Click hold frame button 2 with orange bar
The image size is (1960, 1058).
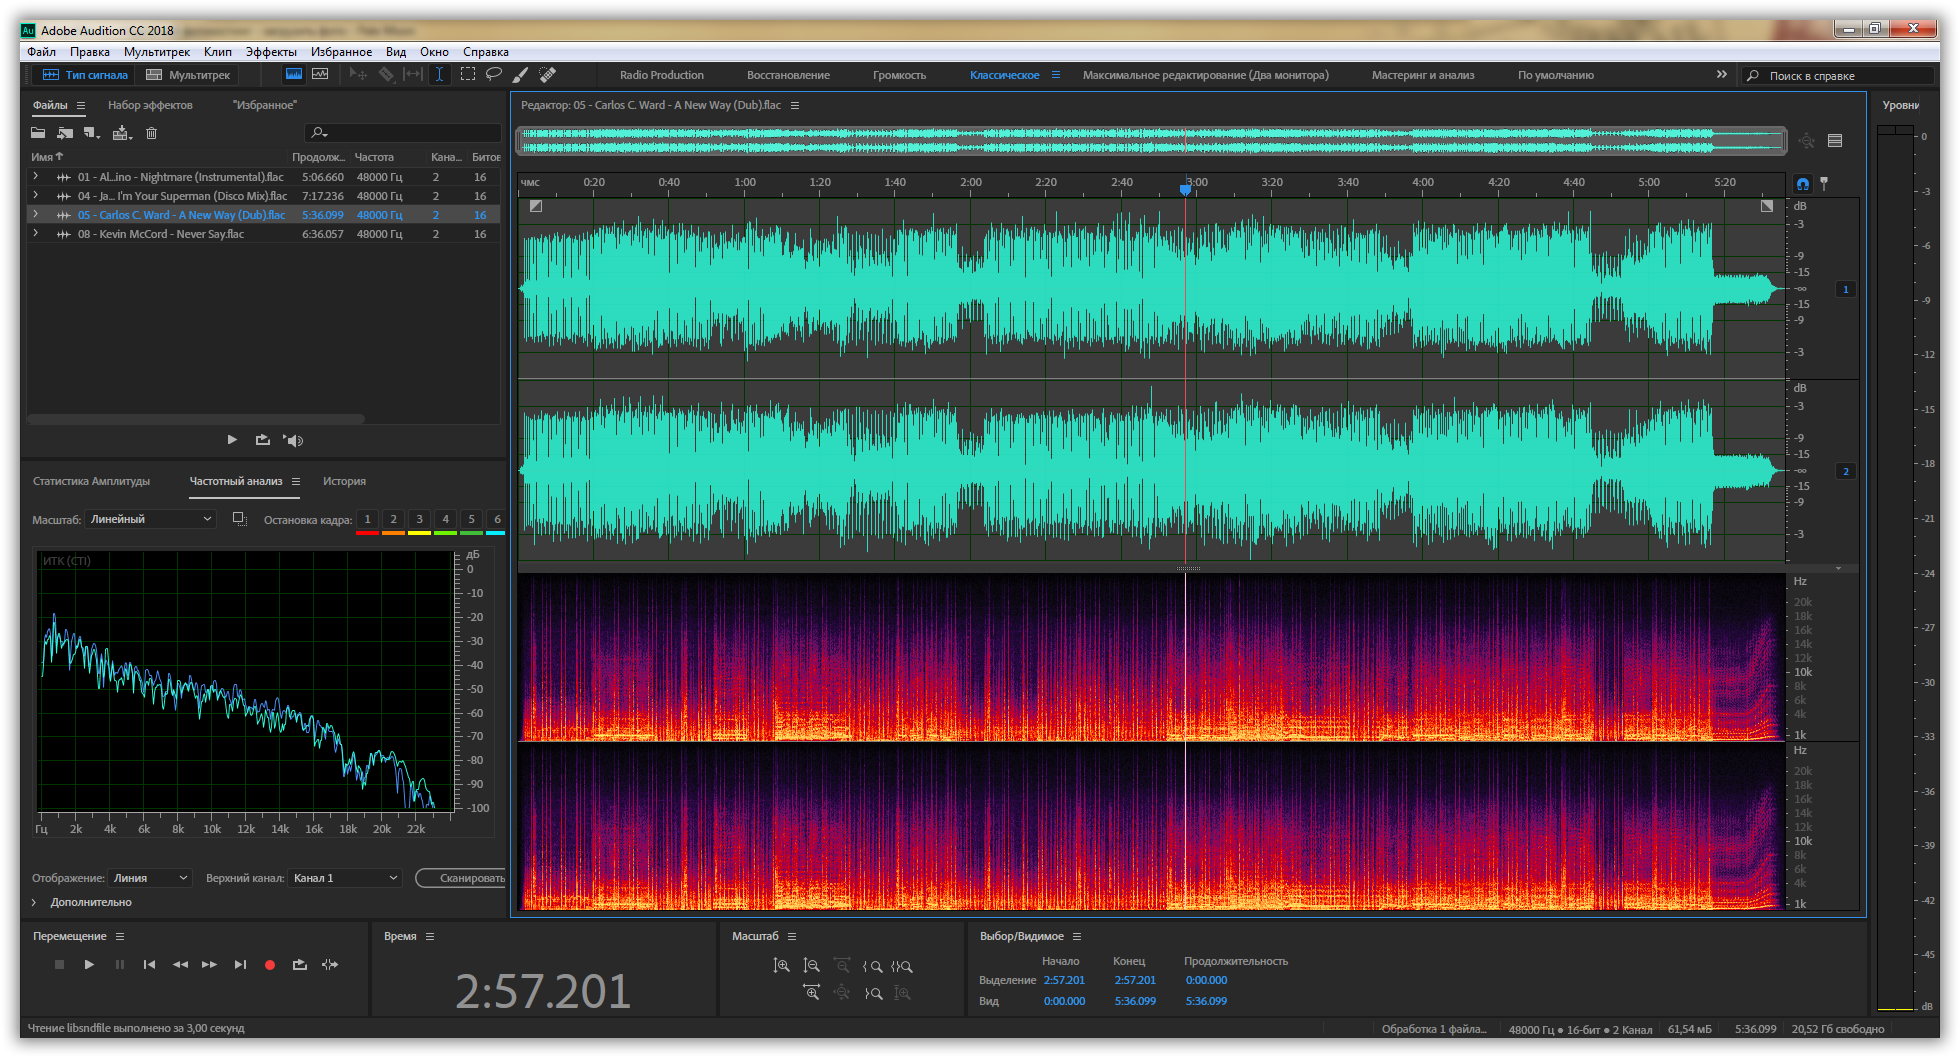(393, 520)
